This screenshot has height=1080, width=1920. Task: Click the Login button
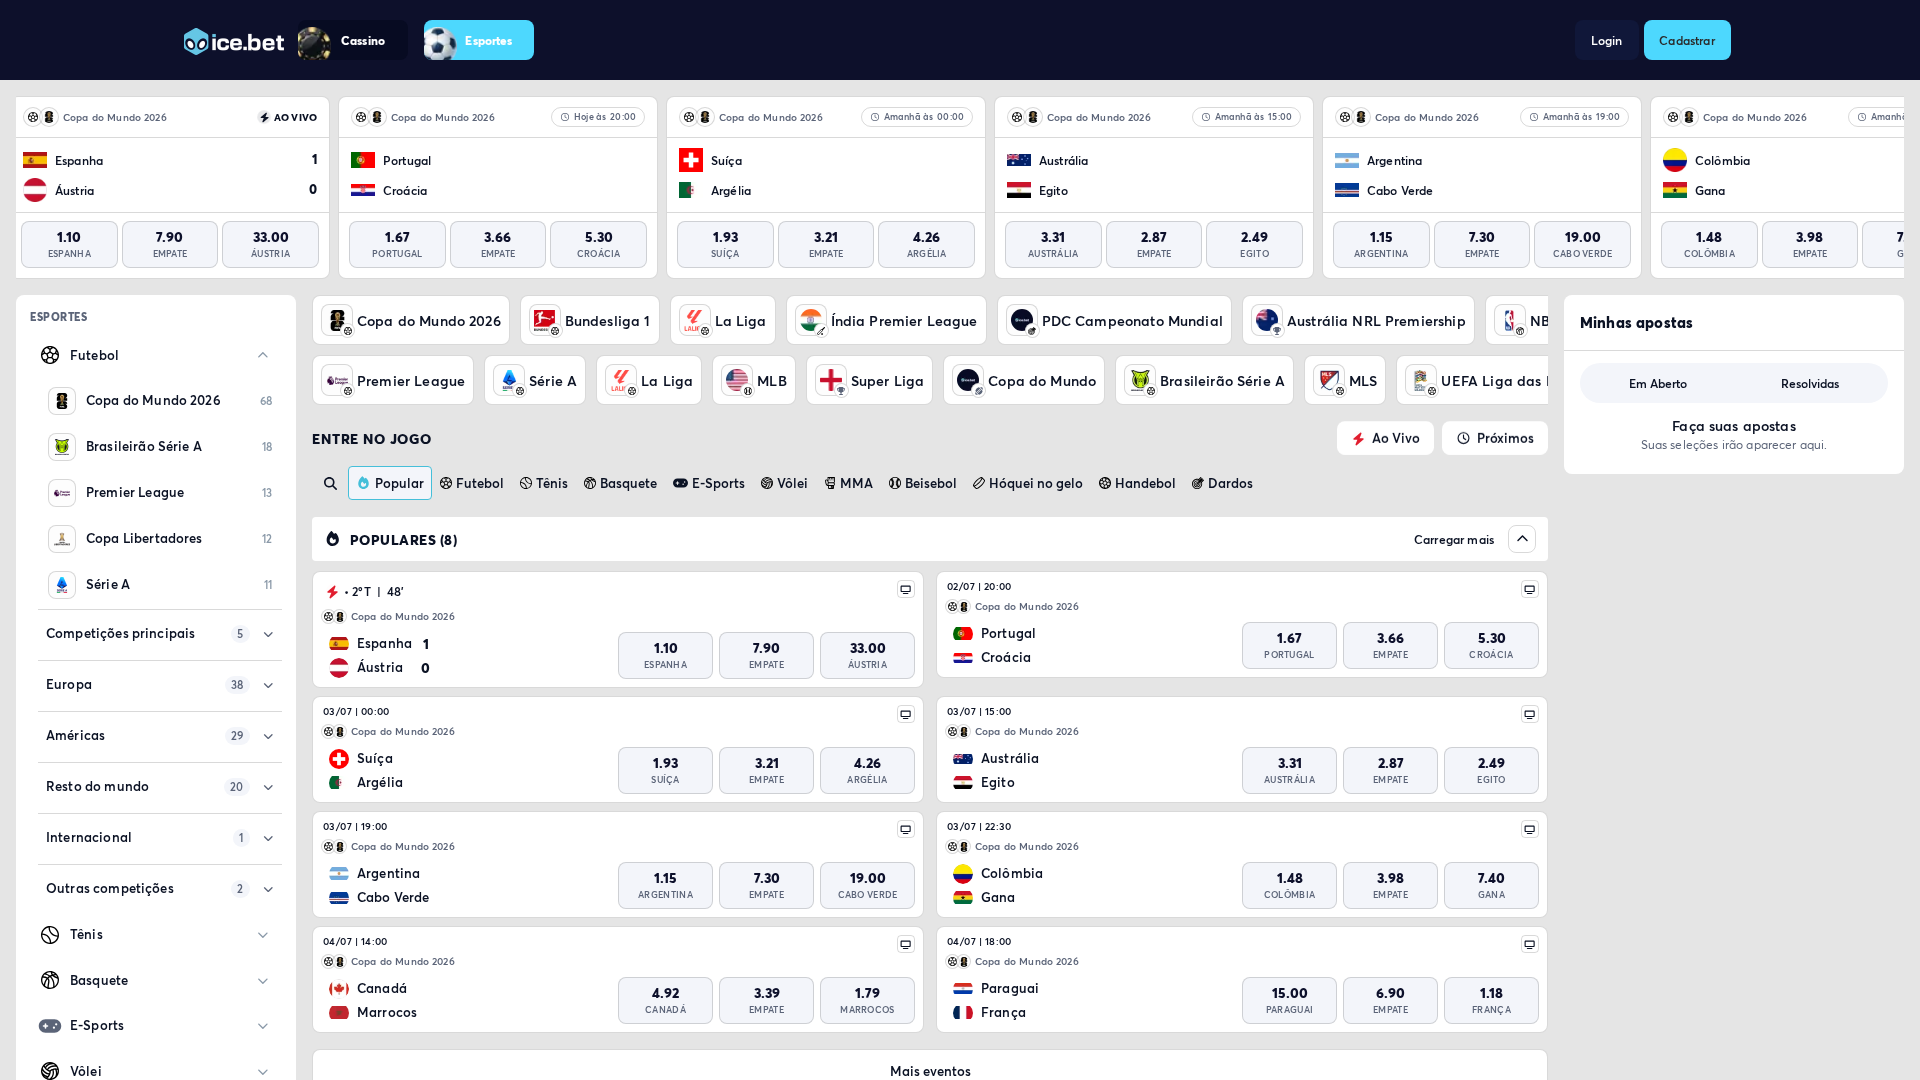[1606, 40]
